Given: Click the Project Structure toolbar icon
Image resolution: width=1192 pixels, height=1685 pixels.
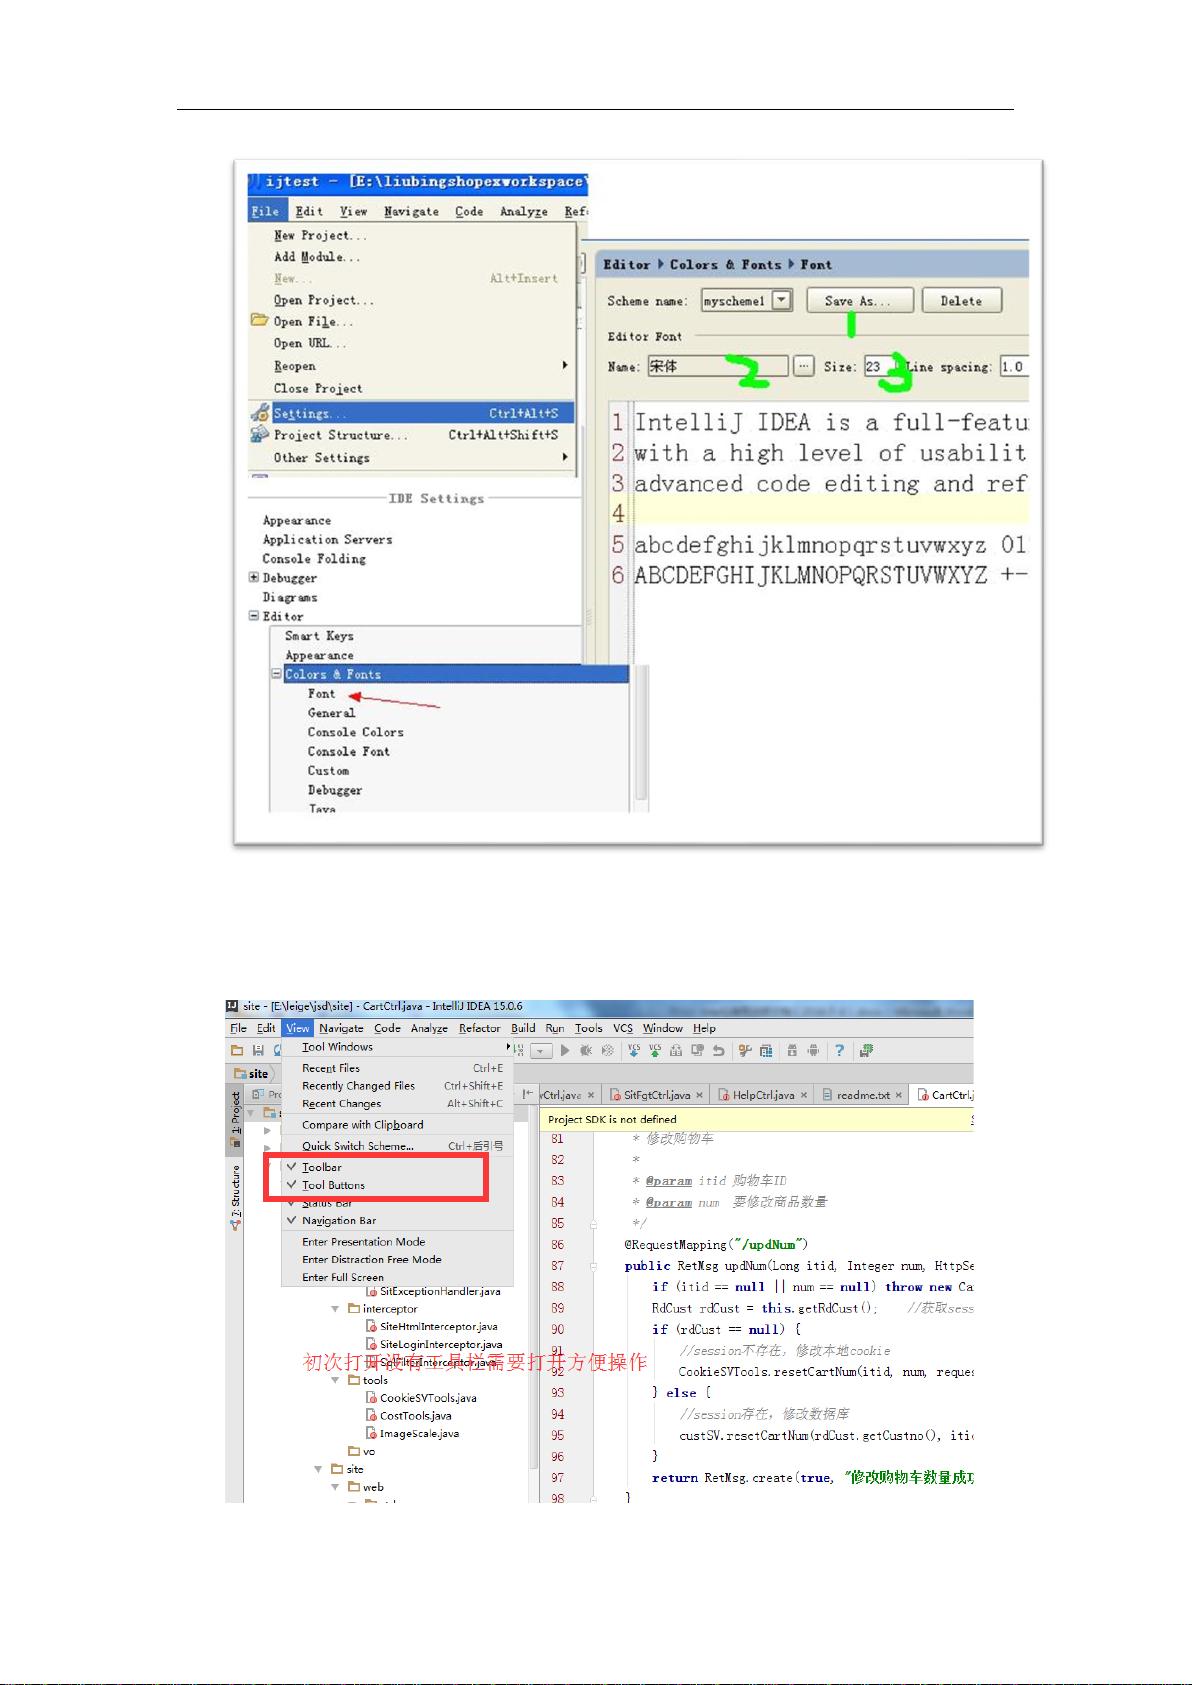Looking at the screenshot, I should coord(766,1050).
